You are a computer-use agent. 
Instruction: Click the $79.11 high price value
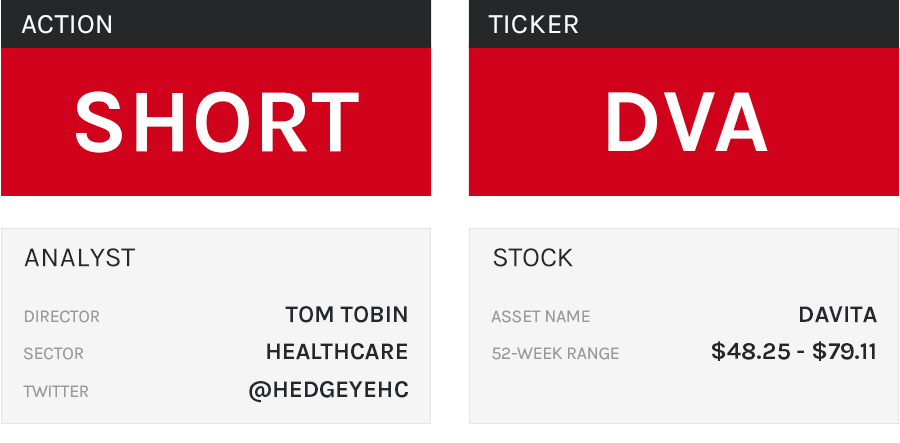[843, 352]
